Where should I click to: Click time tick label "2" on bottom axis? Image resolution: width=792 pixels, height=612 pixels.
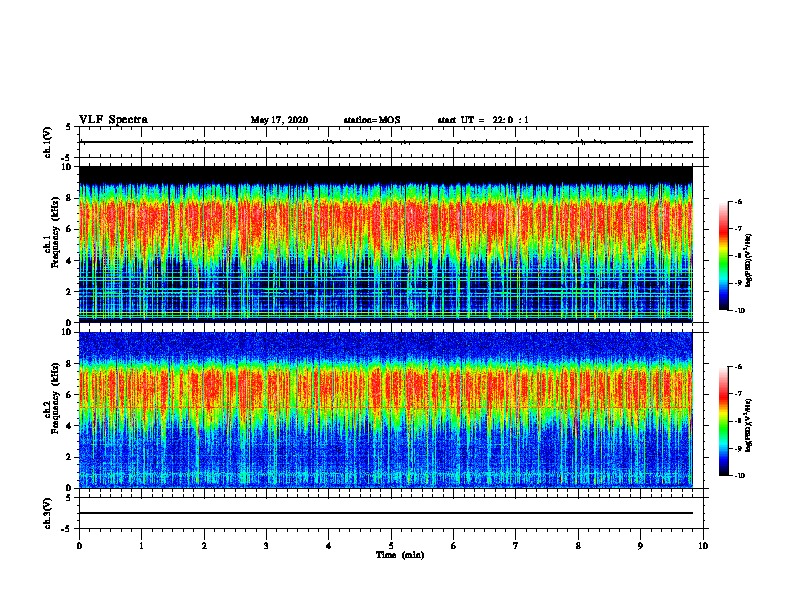pos(204,546)
